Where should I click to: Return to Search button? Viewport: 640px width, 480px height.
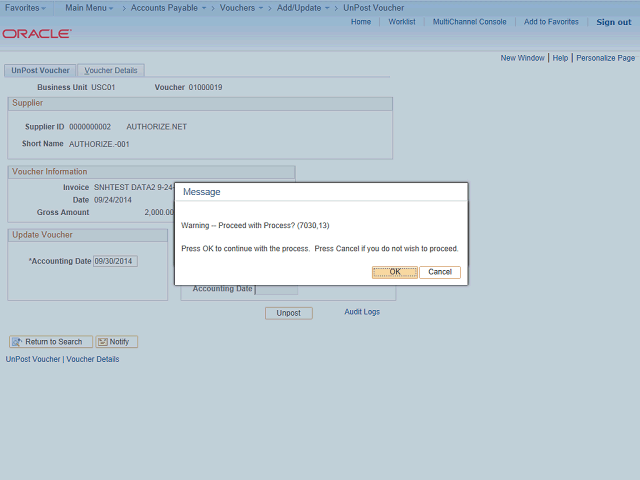[x=51, y=342]
